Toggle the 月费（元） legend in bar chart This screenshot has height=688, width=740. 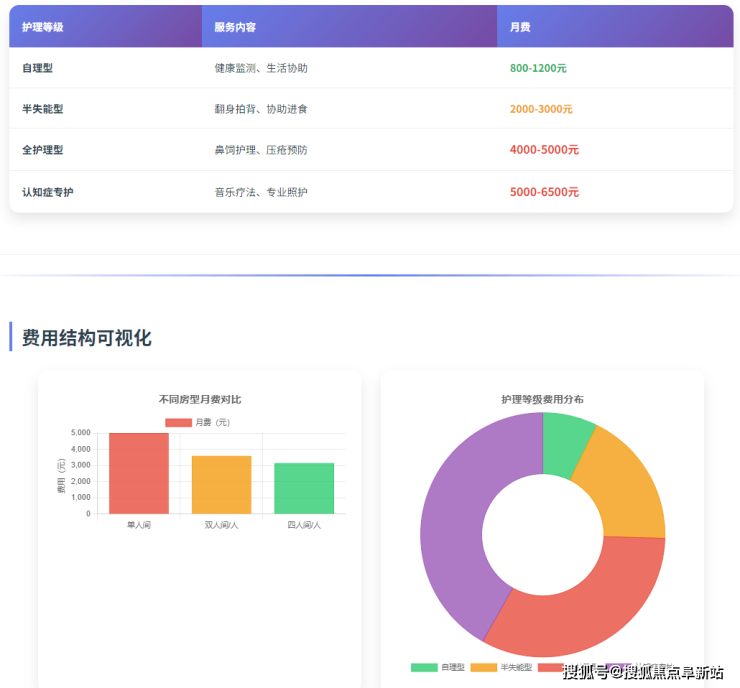coord(198,422)
